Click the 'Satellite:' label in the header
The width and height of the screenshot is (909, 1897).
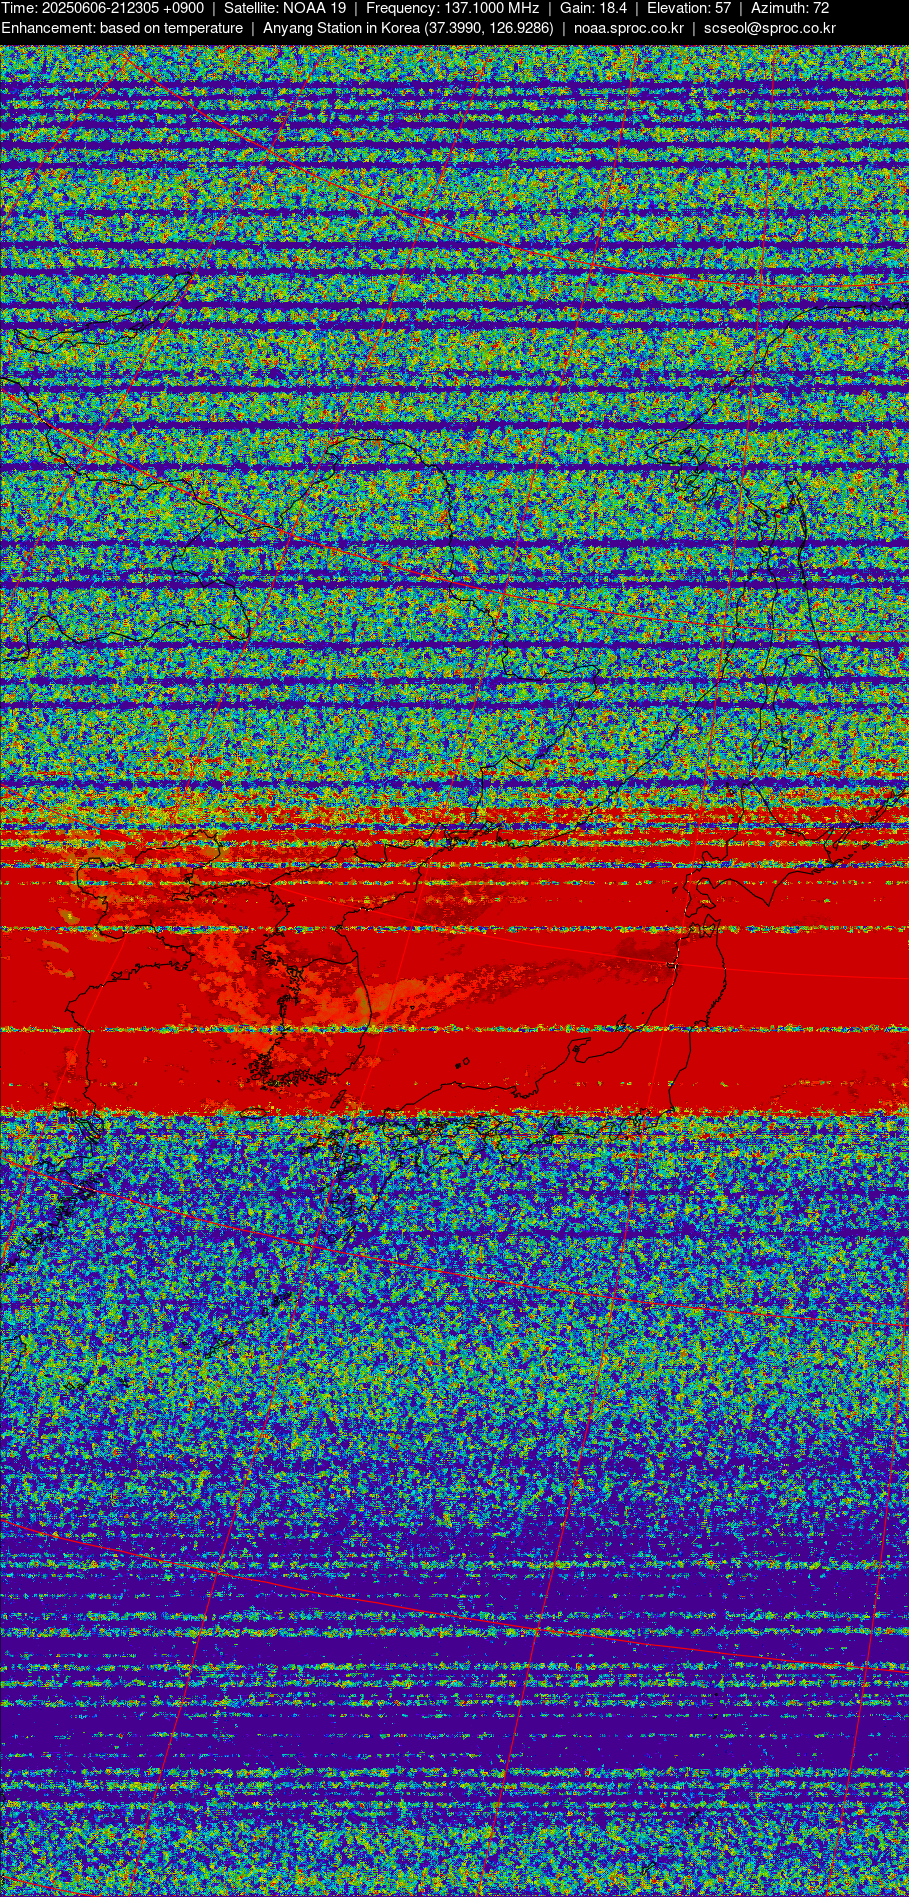click(251, 8)
